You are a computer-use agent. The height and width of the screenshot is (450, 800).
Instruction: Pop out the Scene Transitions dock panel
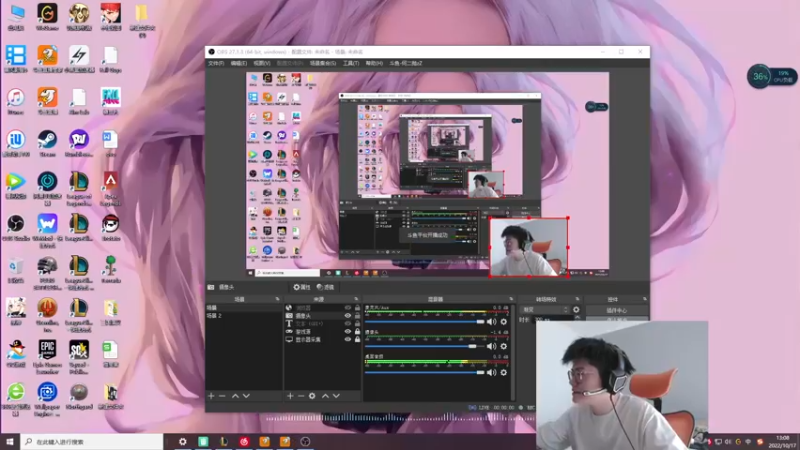(x=578, y=299)
